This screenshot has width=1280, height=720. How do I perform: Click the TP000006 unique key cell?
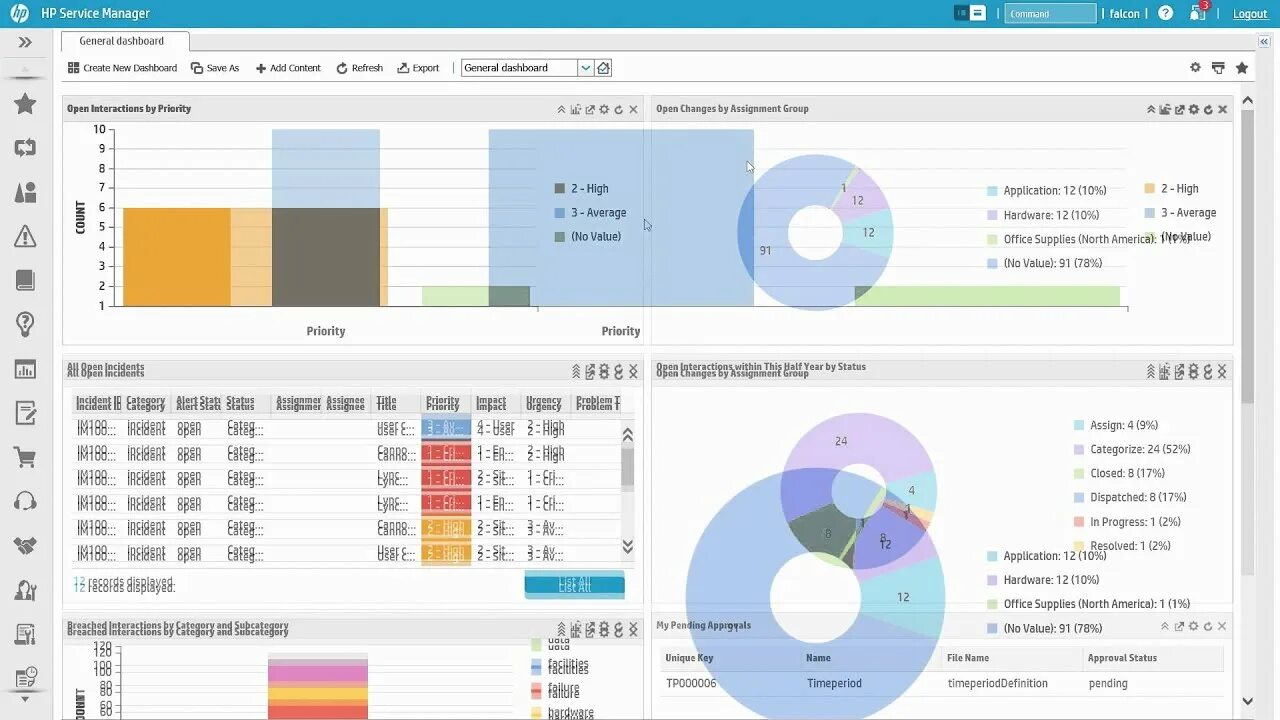click(691, 684)
